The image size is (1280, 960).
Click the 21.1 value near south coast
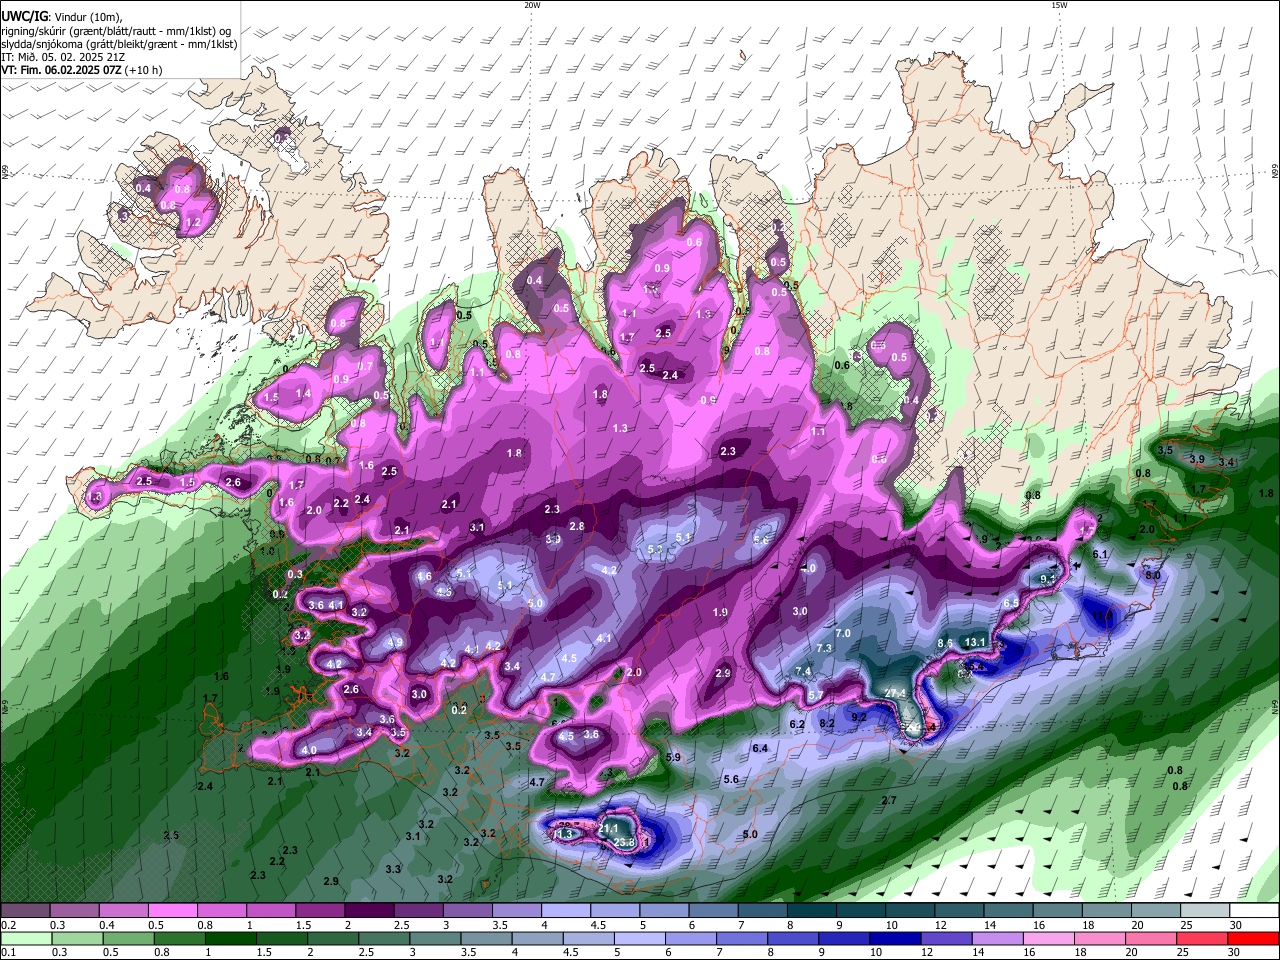pos(609,828)
